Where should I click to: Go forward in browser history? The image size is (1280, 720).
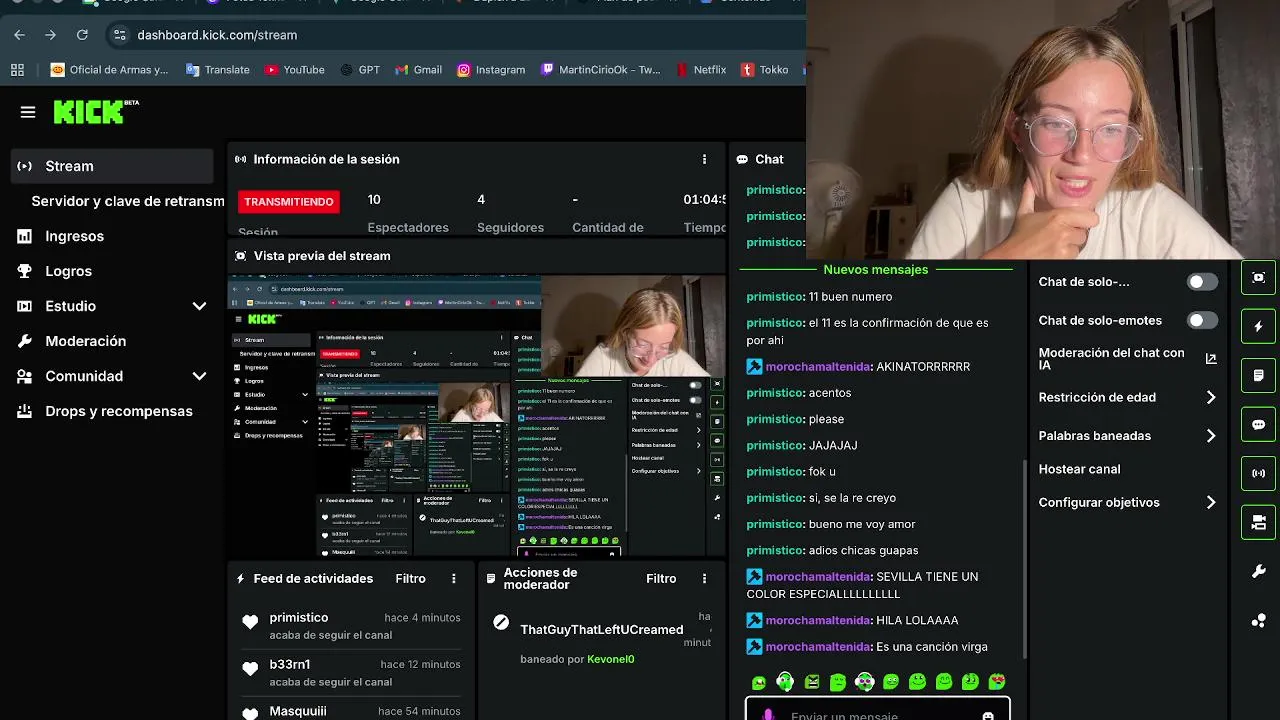pyautogui.click(x=50, y=35)
